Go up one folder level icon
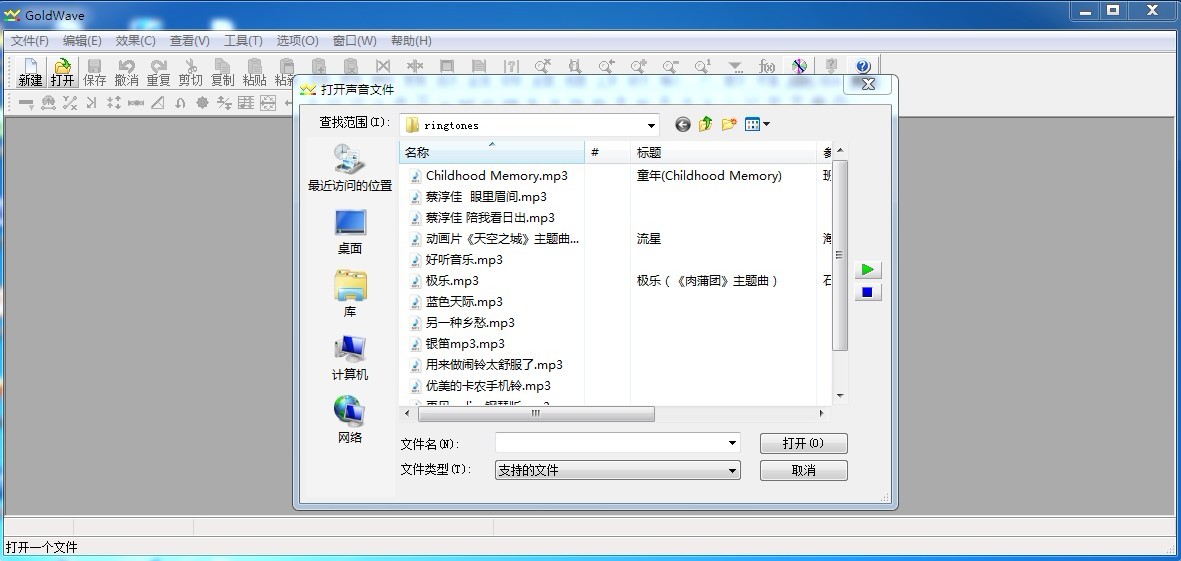The width and height of the screenshot is (1181, 561). point(706,124)
